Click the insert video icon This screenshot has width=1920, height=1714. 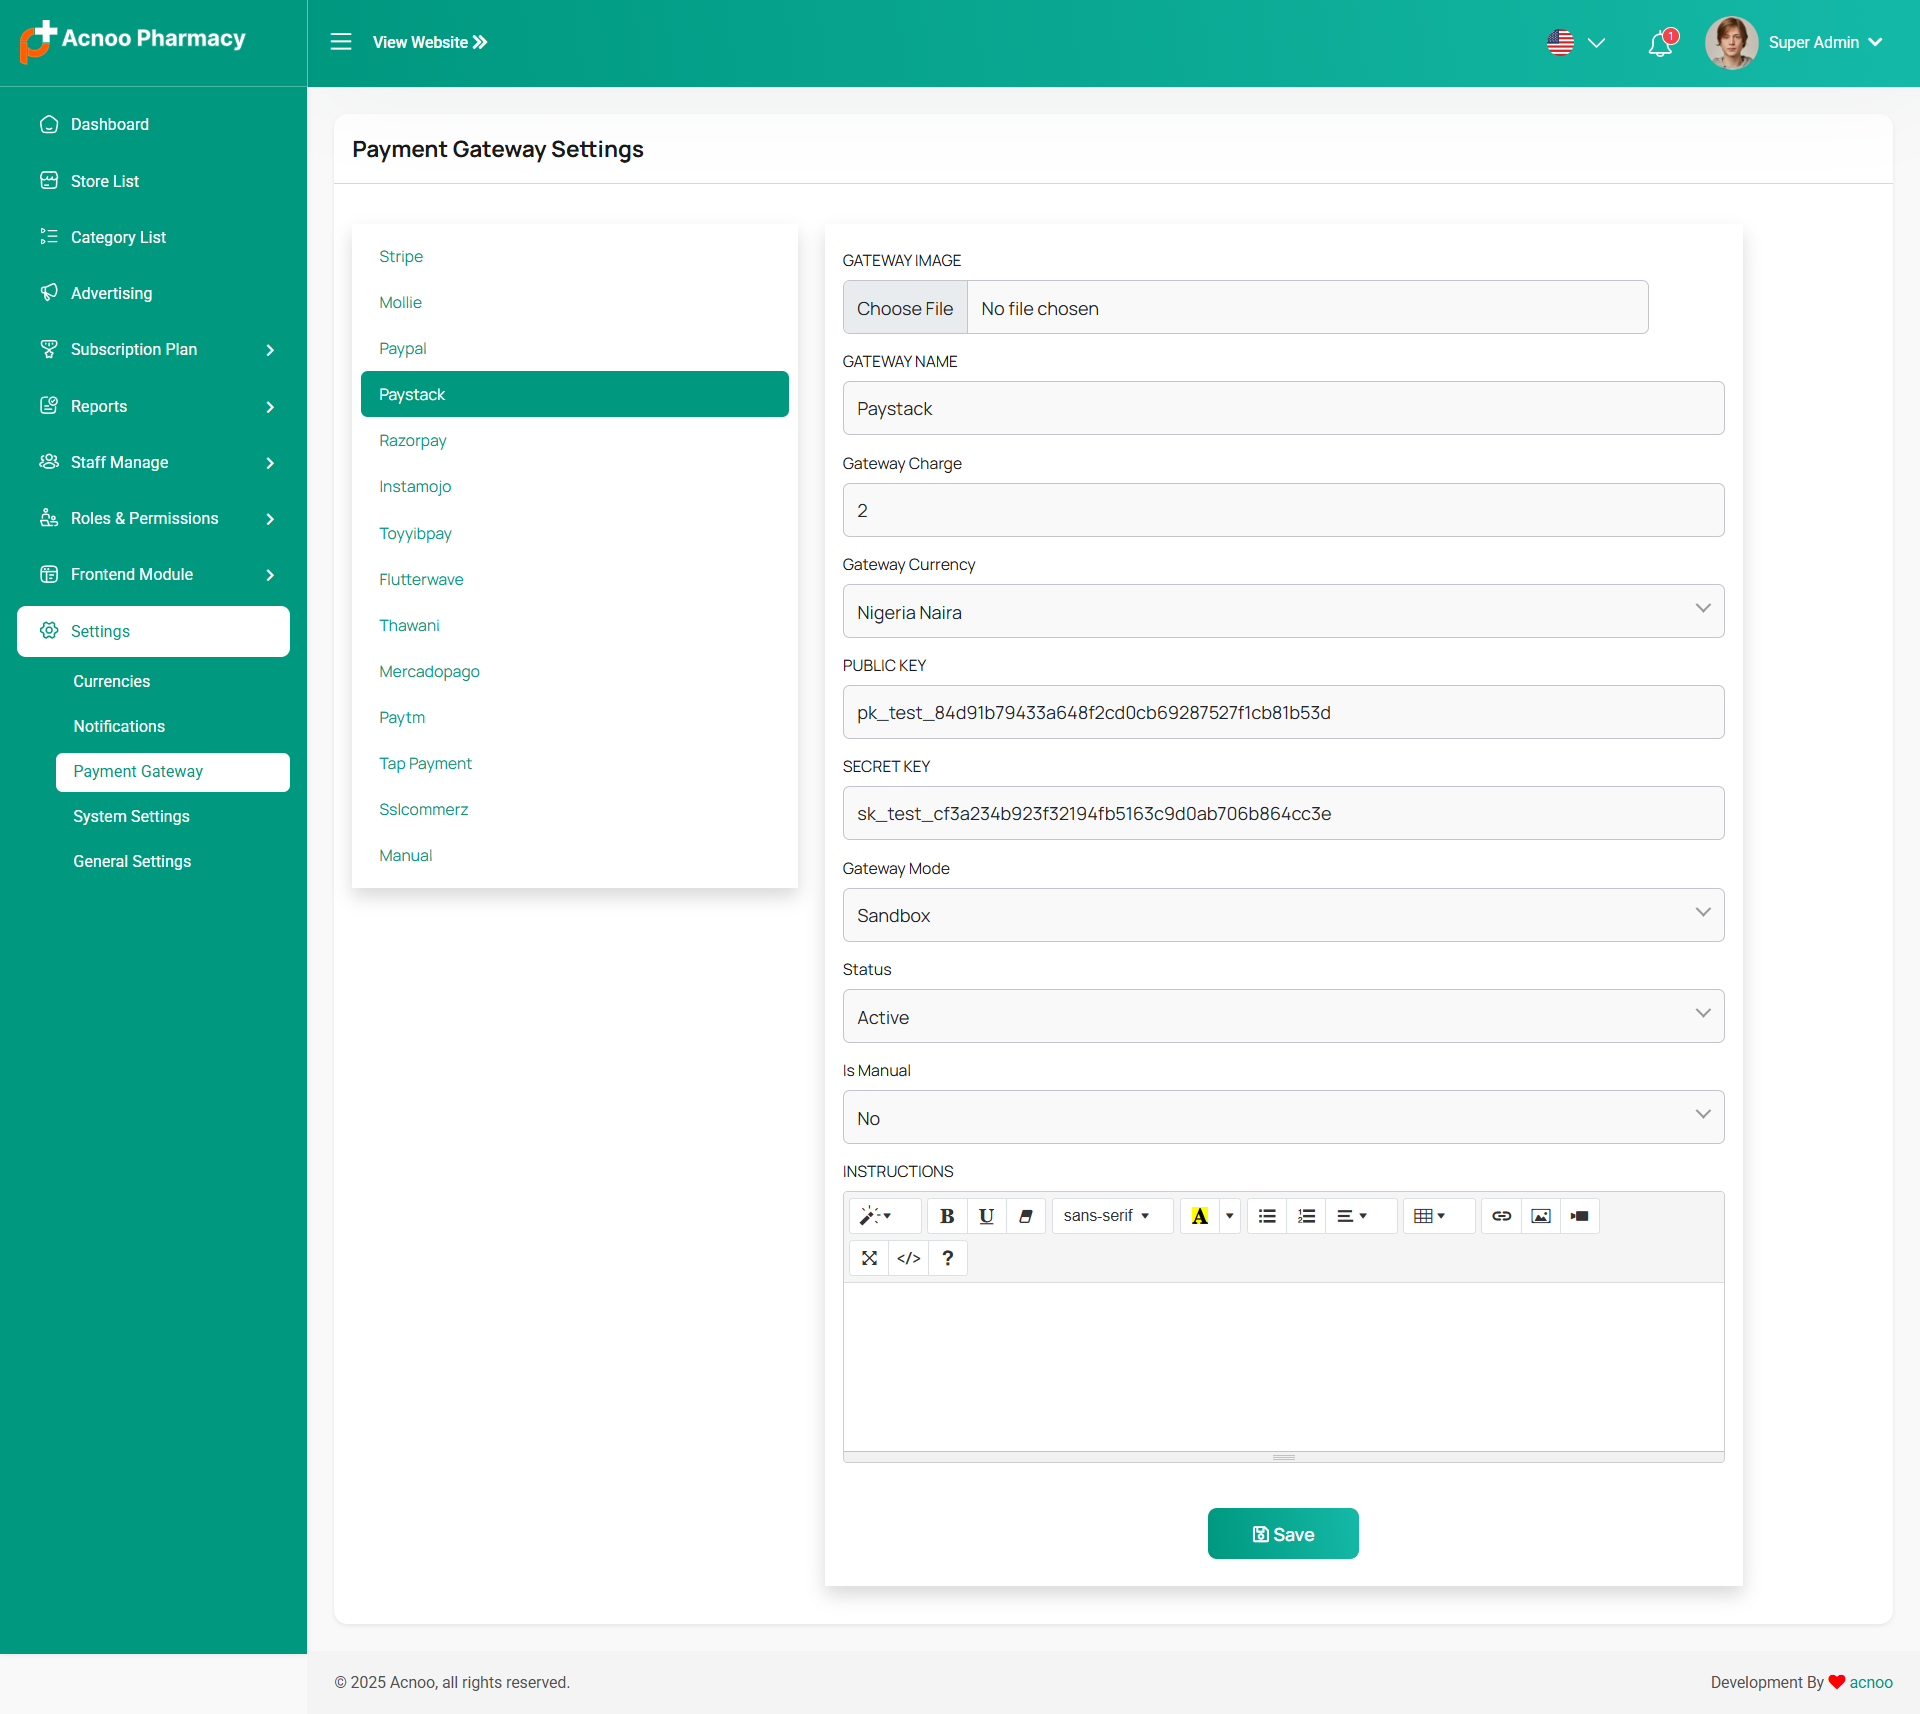(x=1579, y=1216)
